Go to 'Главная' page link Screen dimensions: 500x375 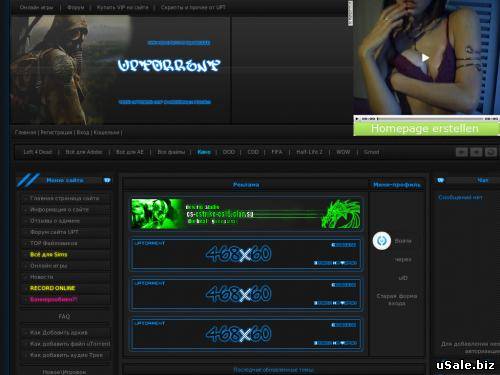(x=25, y=133)
